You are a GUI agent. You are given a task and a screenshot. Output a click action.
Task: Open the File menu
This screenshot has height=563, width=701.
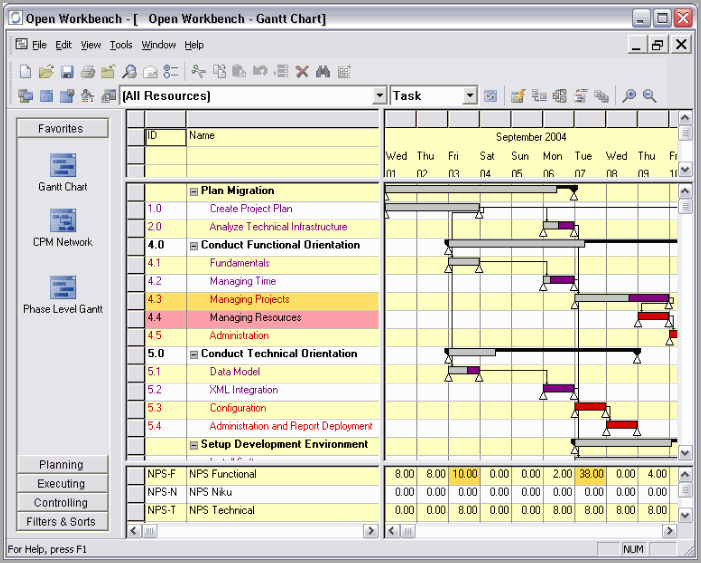pos(39,45)
